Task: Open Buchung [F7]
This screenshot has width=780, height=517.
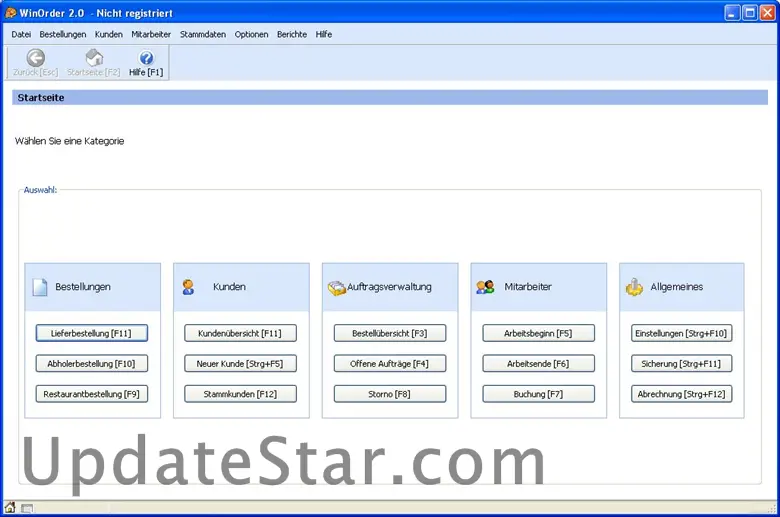Action: pyautogui.click(x=538, y=394)
